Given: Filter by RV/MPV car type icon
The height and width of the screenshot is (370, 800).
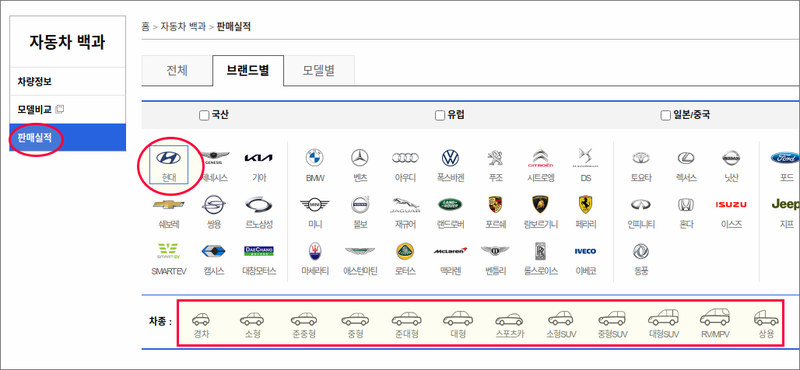Looking at the screenshot, I should pyautogui.click(x=715, y=317).
